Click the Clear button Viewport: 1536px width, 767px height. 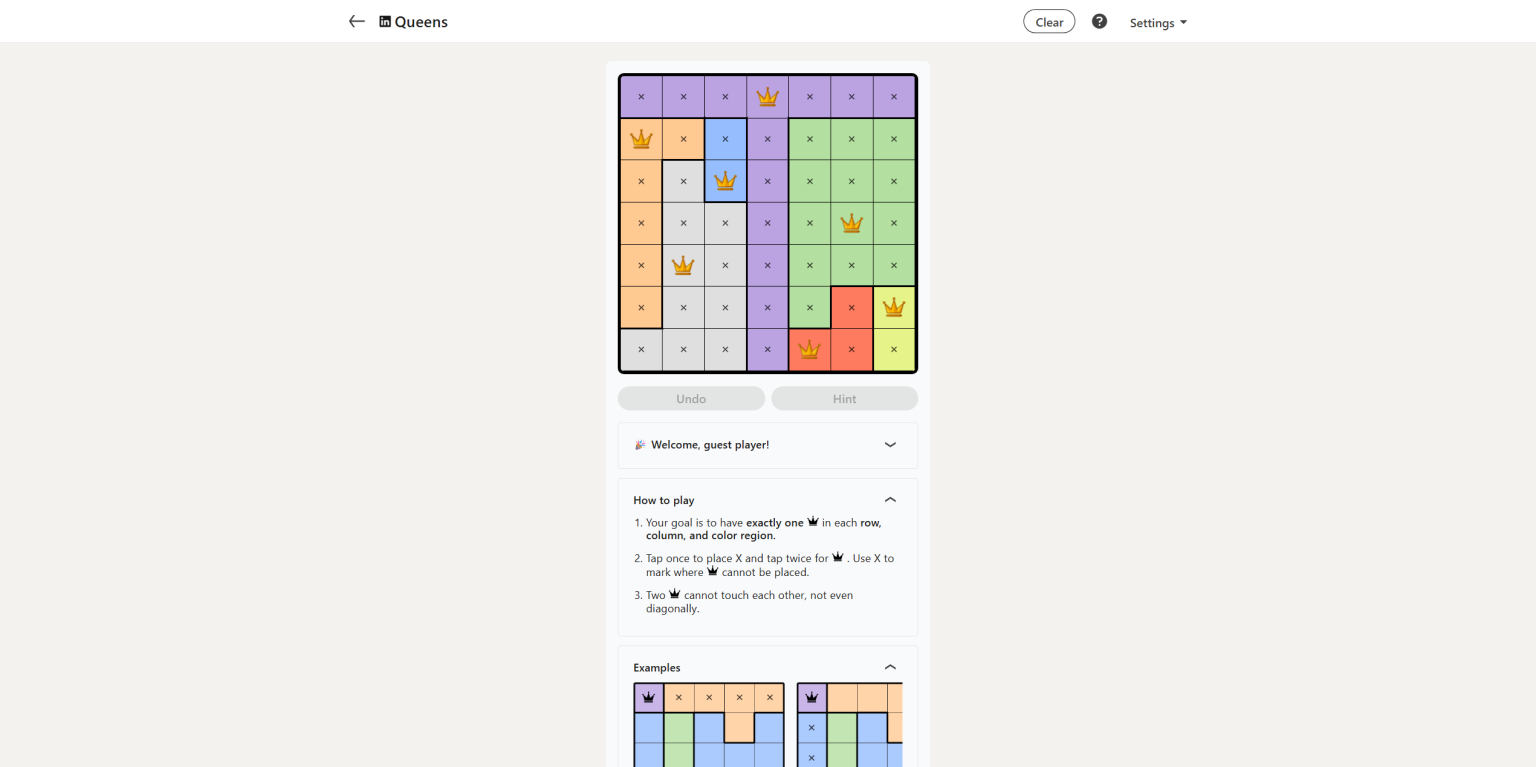[x=1048, y=20]
